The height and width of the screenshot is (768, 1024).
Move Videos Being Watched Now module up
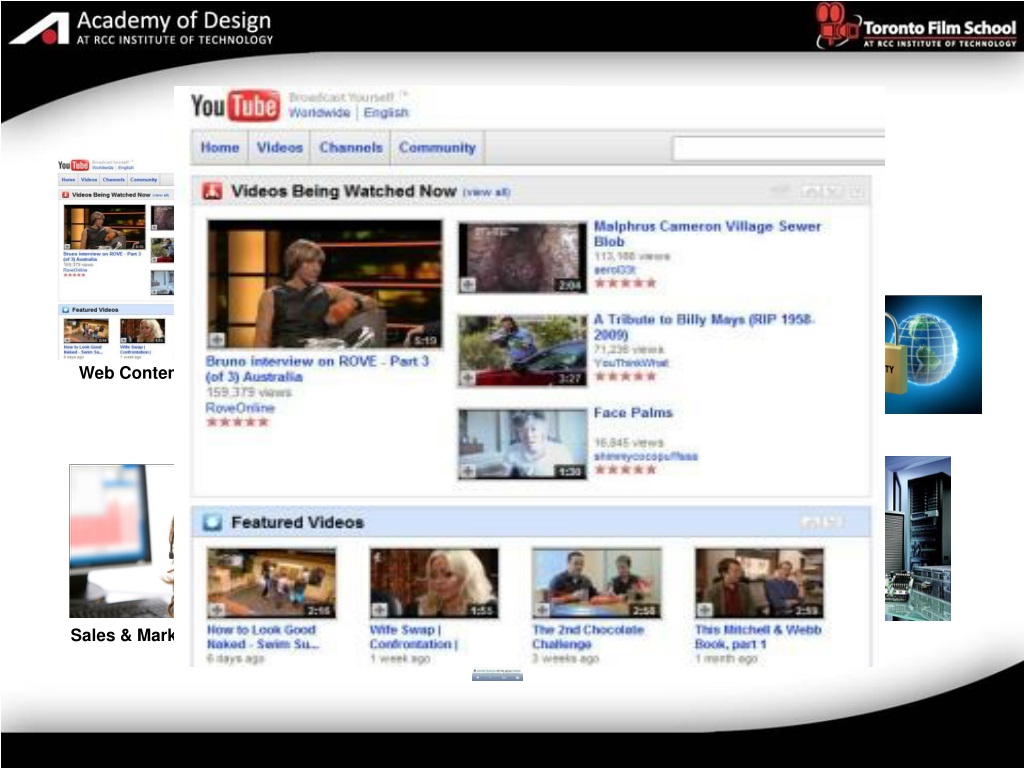click(810, 191)
